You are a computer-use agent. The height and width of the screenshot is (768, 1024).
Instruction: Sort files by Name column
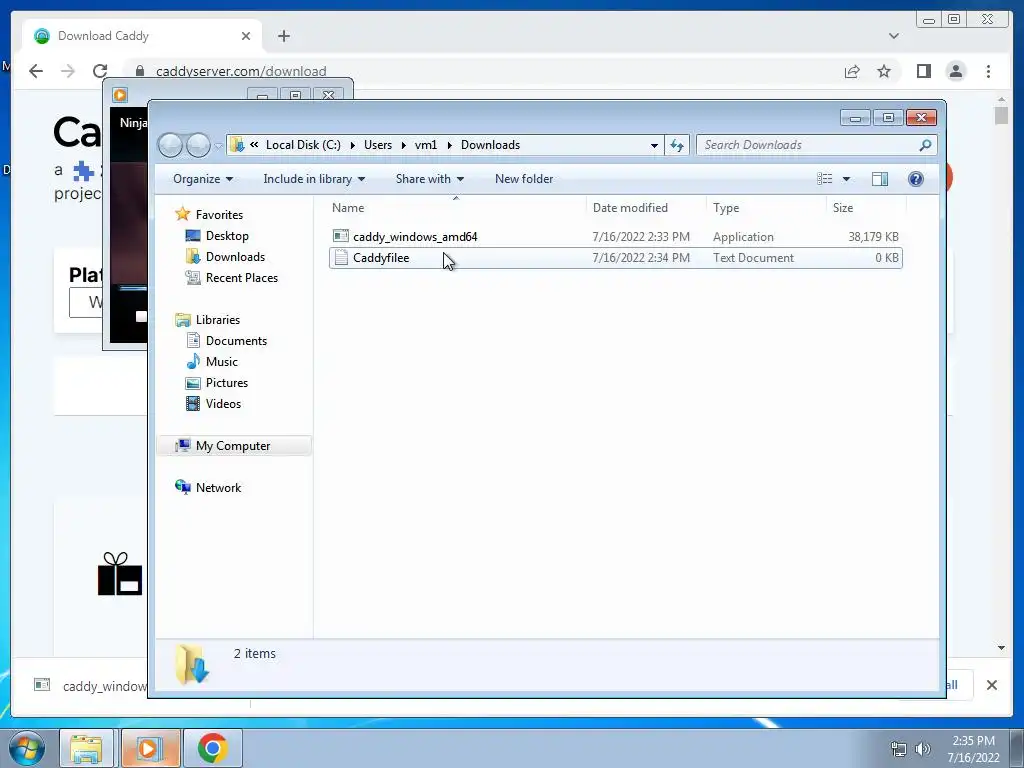pyautogui.click(x=456, y=208)
